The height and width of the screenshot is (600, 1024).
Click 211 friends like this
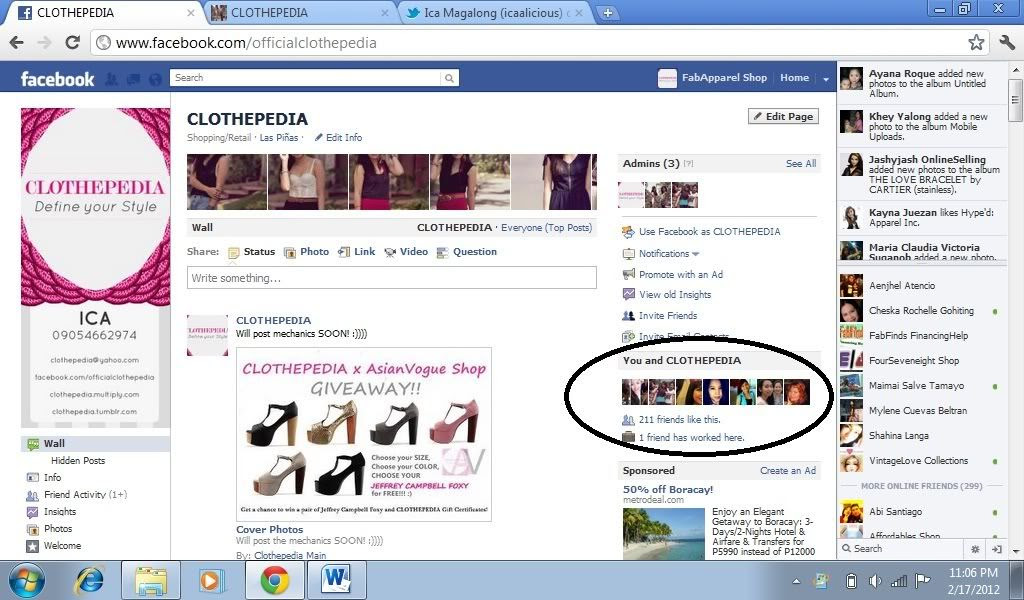tap(680, 420)
